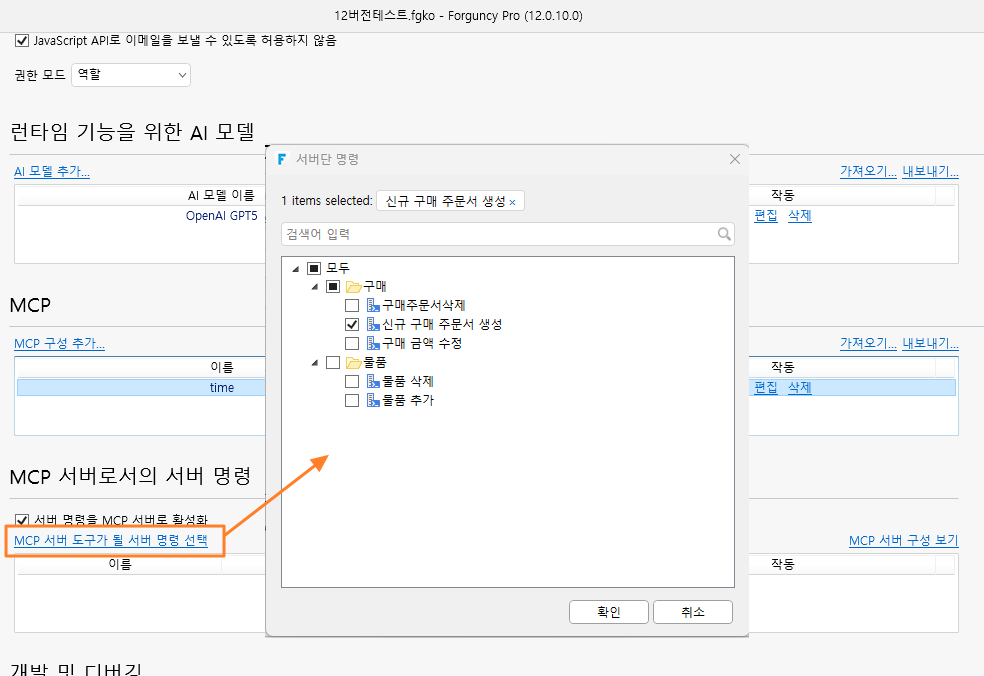Collapse the 구매 tree node
984x676 pixels.
(x=315, y=287)
